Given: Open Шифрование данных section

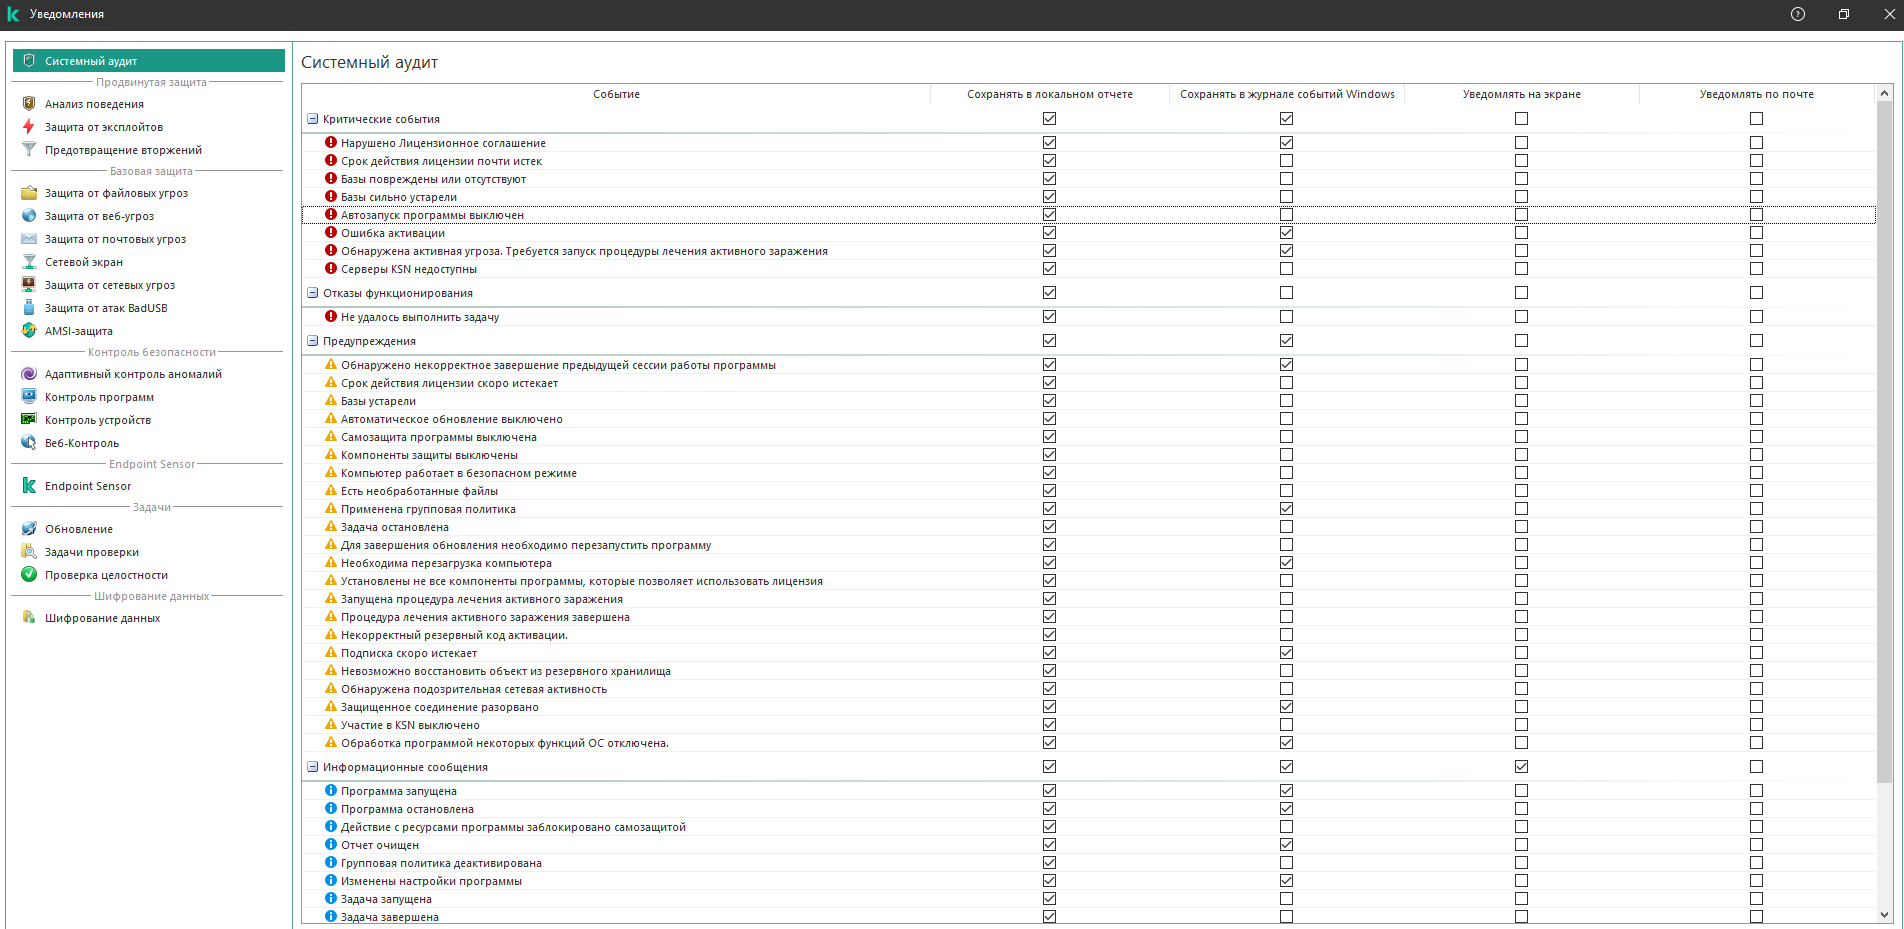Looking at the screenshot, I should point(149,618).
